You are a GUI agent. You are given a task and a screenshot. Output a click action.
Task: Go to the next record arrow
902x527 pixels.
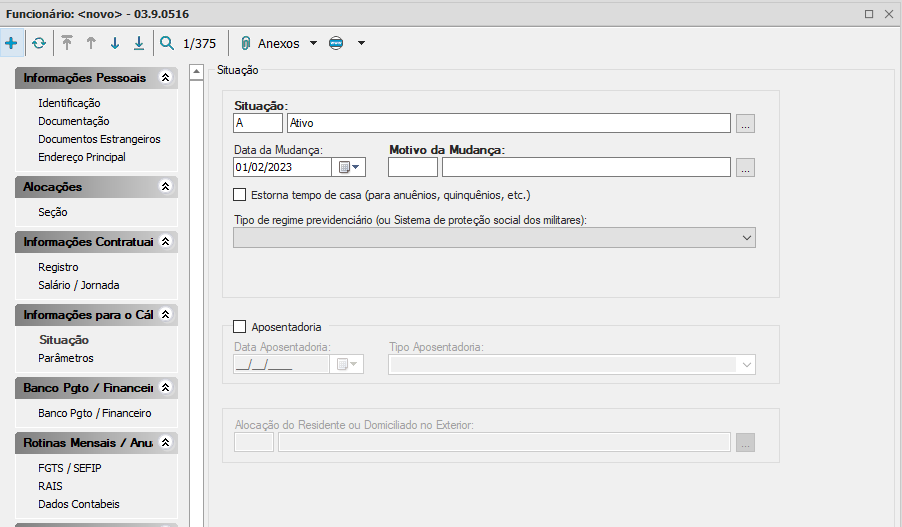115,43
